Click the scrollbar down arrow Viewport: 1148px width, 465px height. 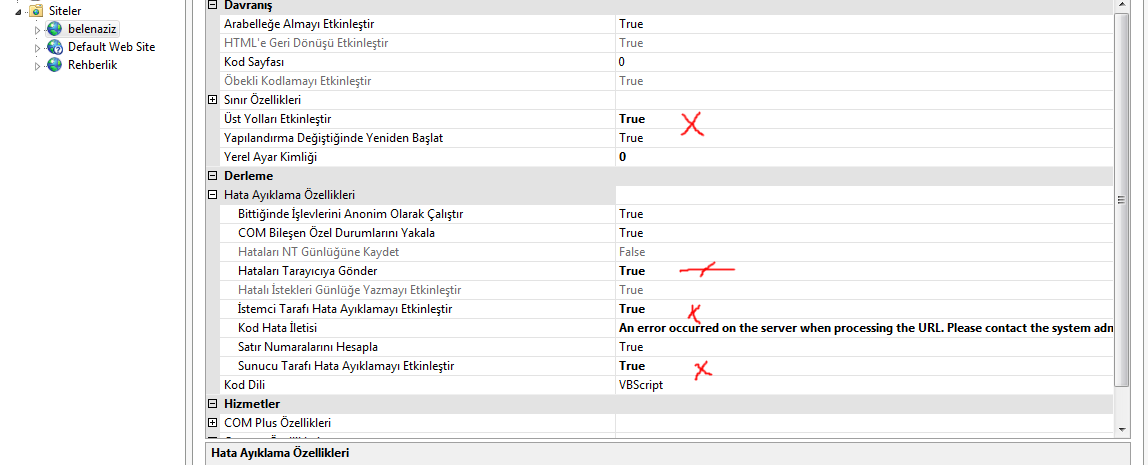tap(1121, 429)
